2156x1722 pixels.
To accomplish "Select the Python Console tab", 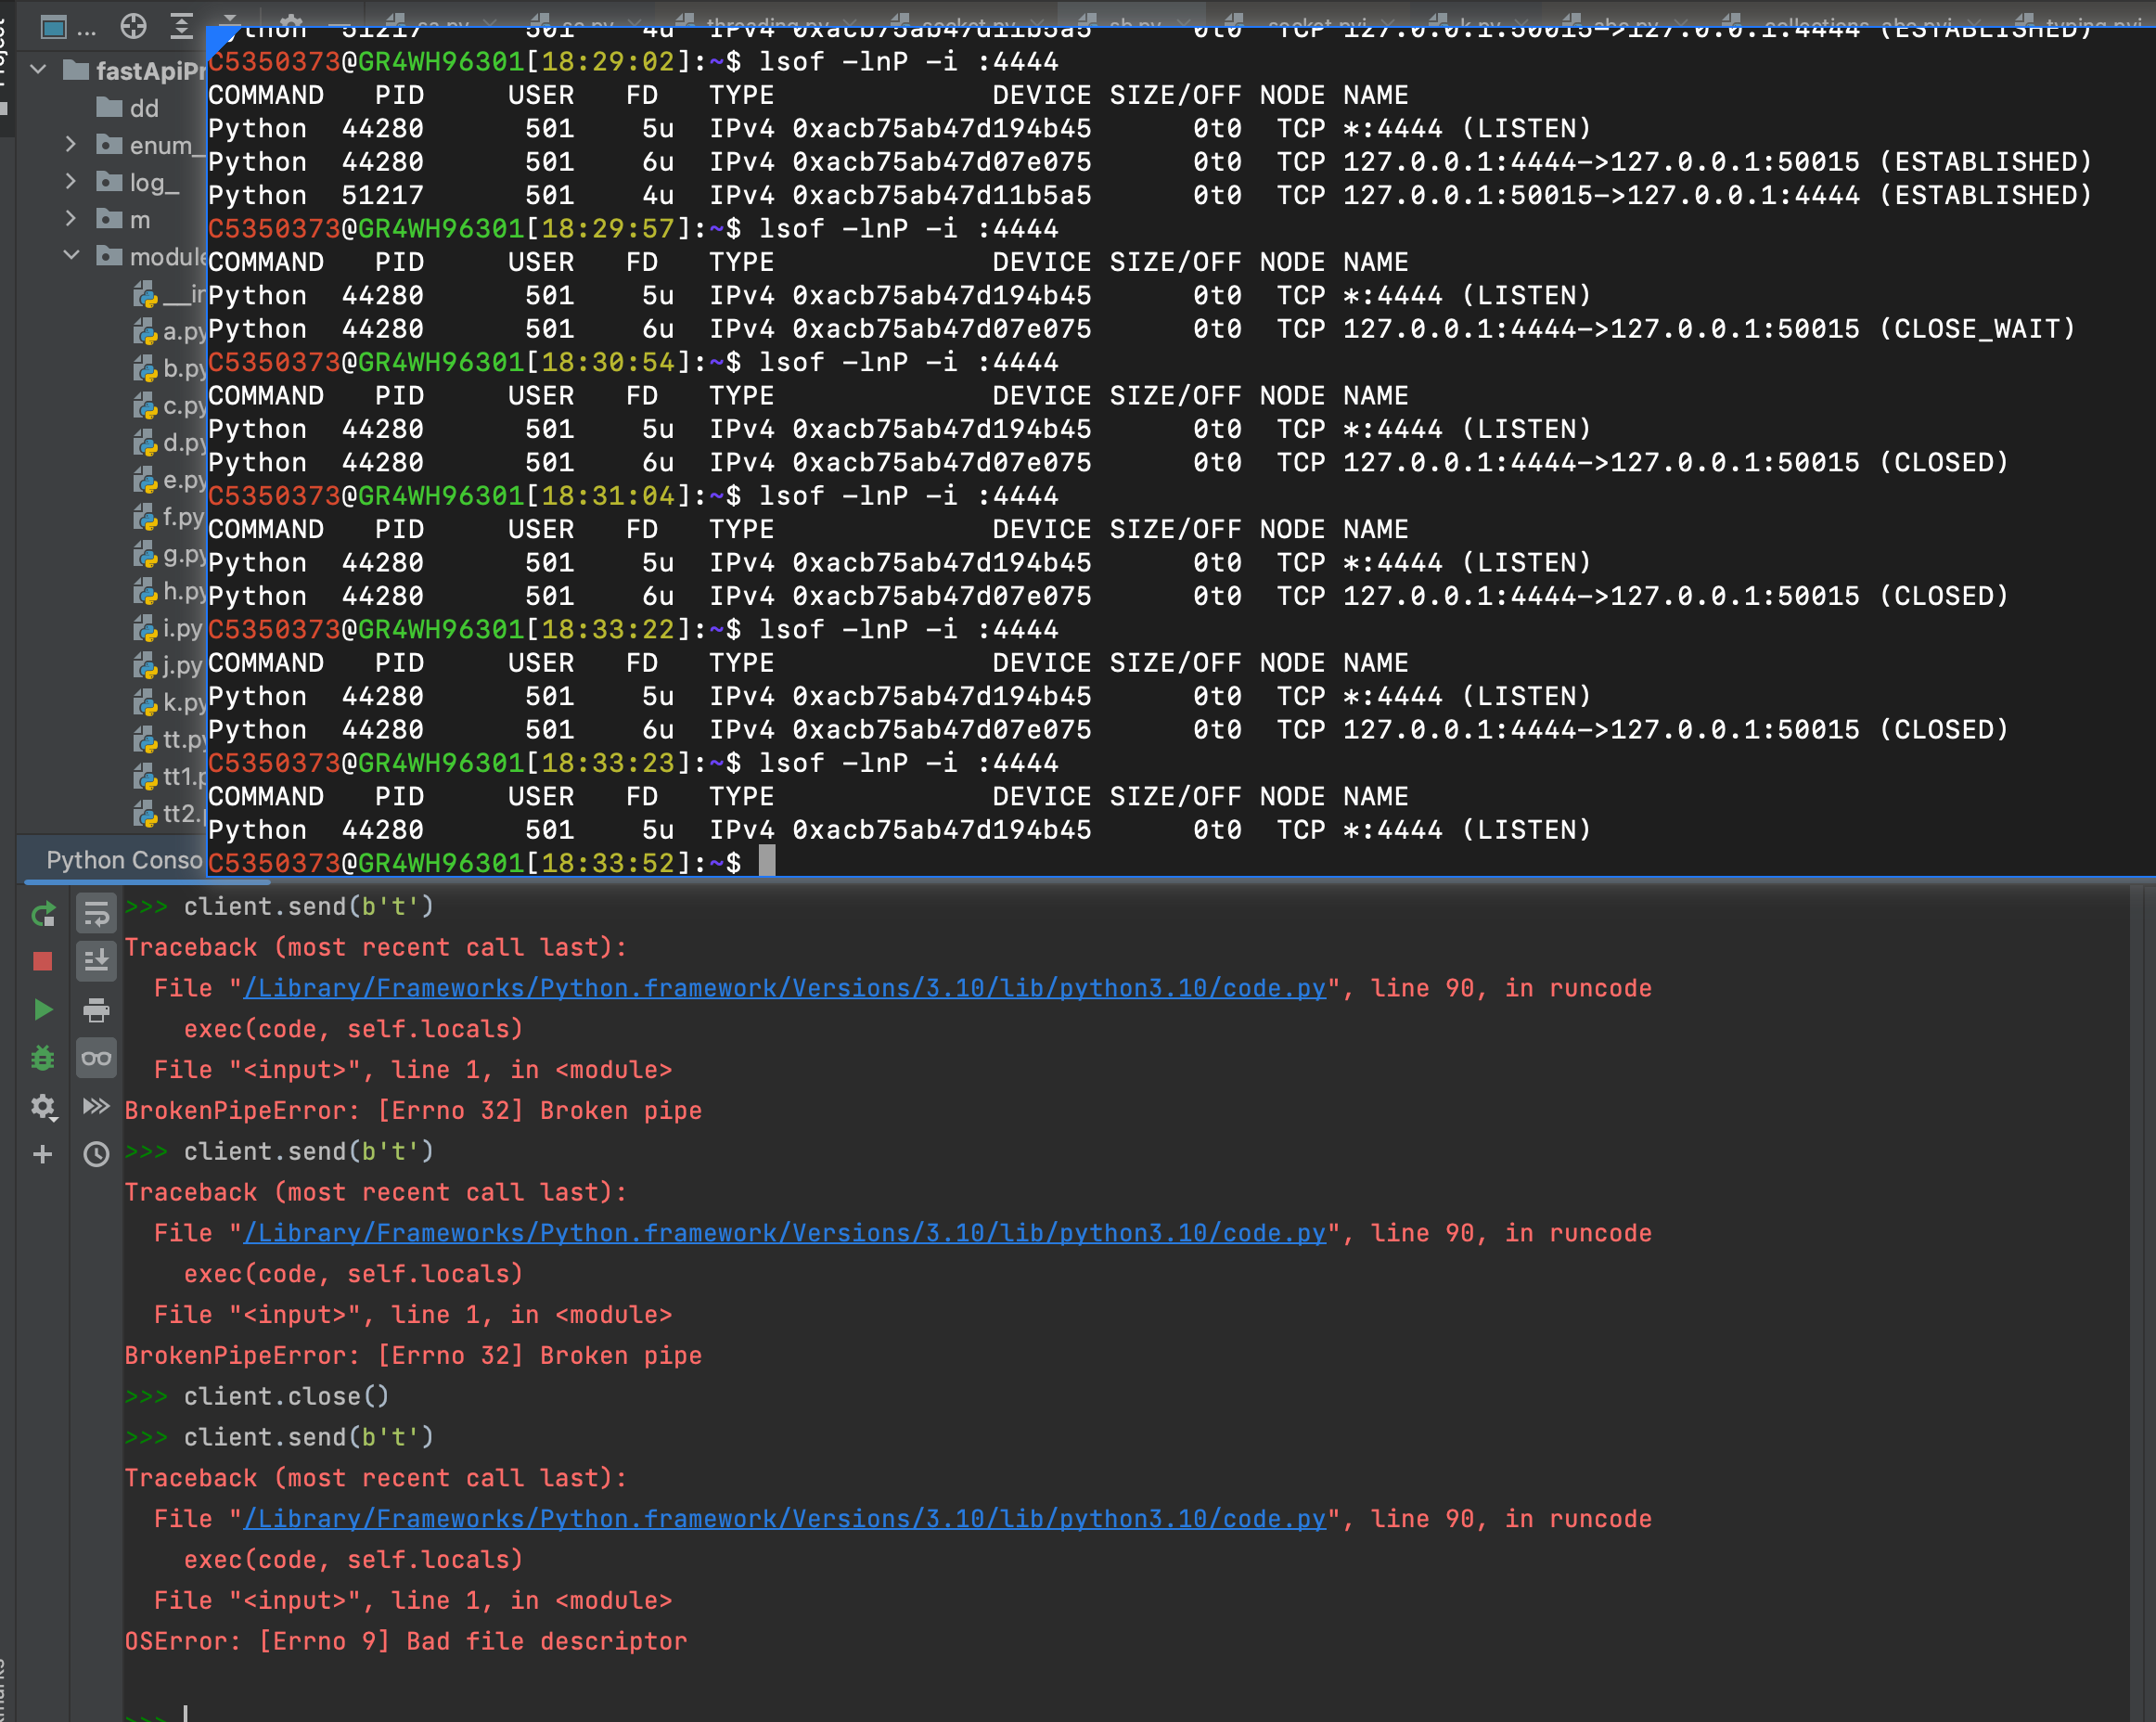I will click(124, 860).
